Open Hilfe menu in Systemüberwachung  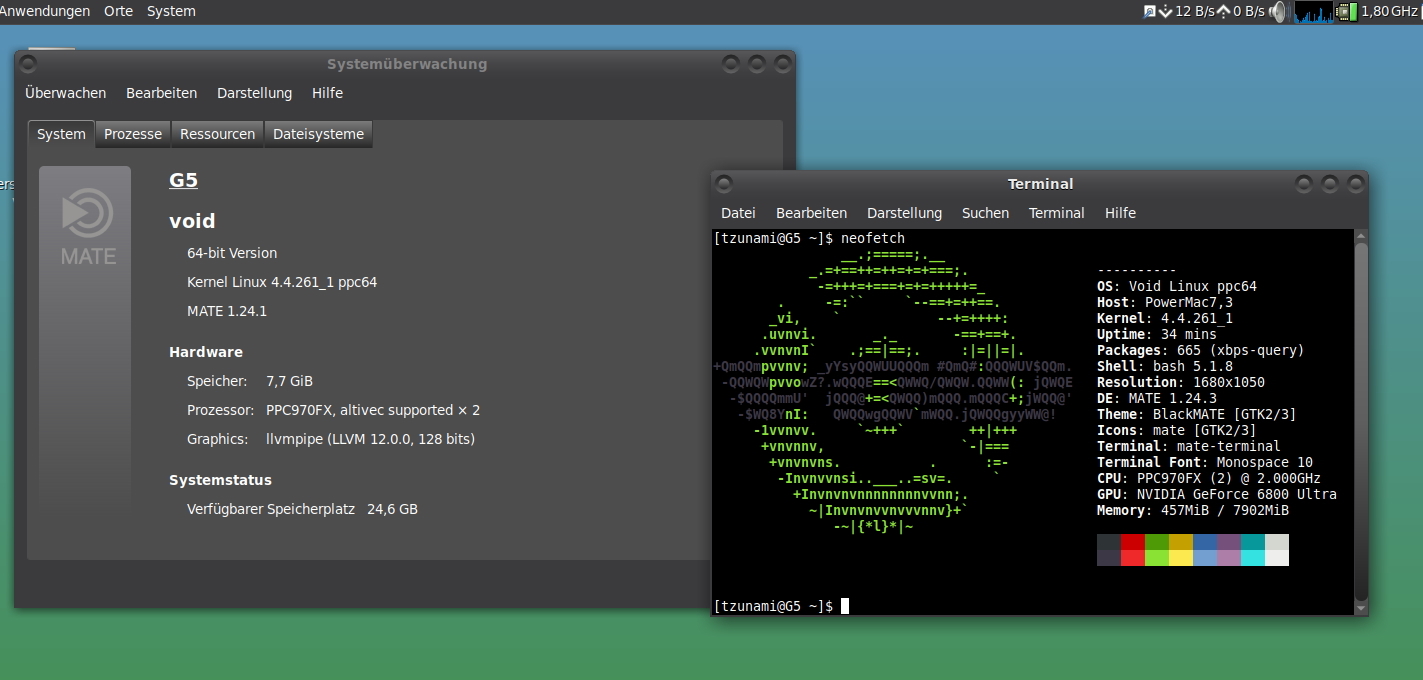[327, 93]
